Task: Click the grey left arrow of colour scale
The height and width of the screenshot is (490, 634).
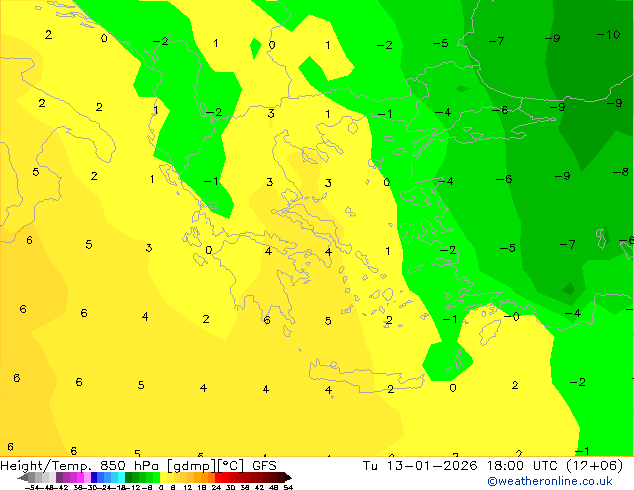Action: coord(23,478)
